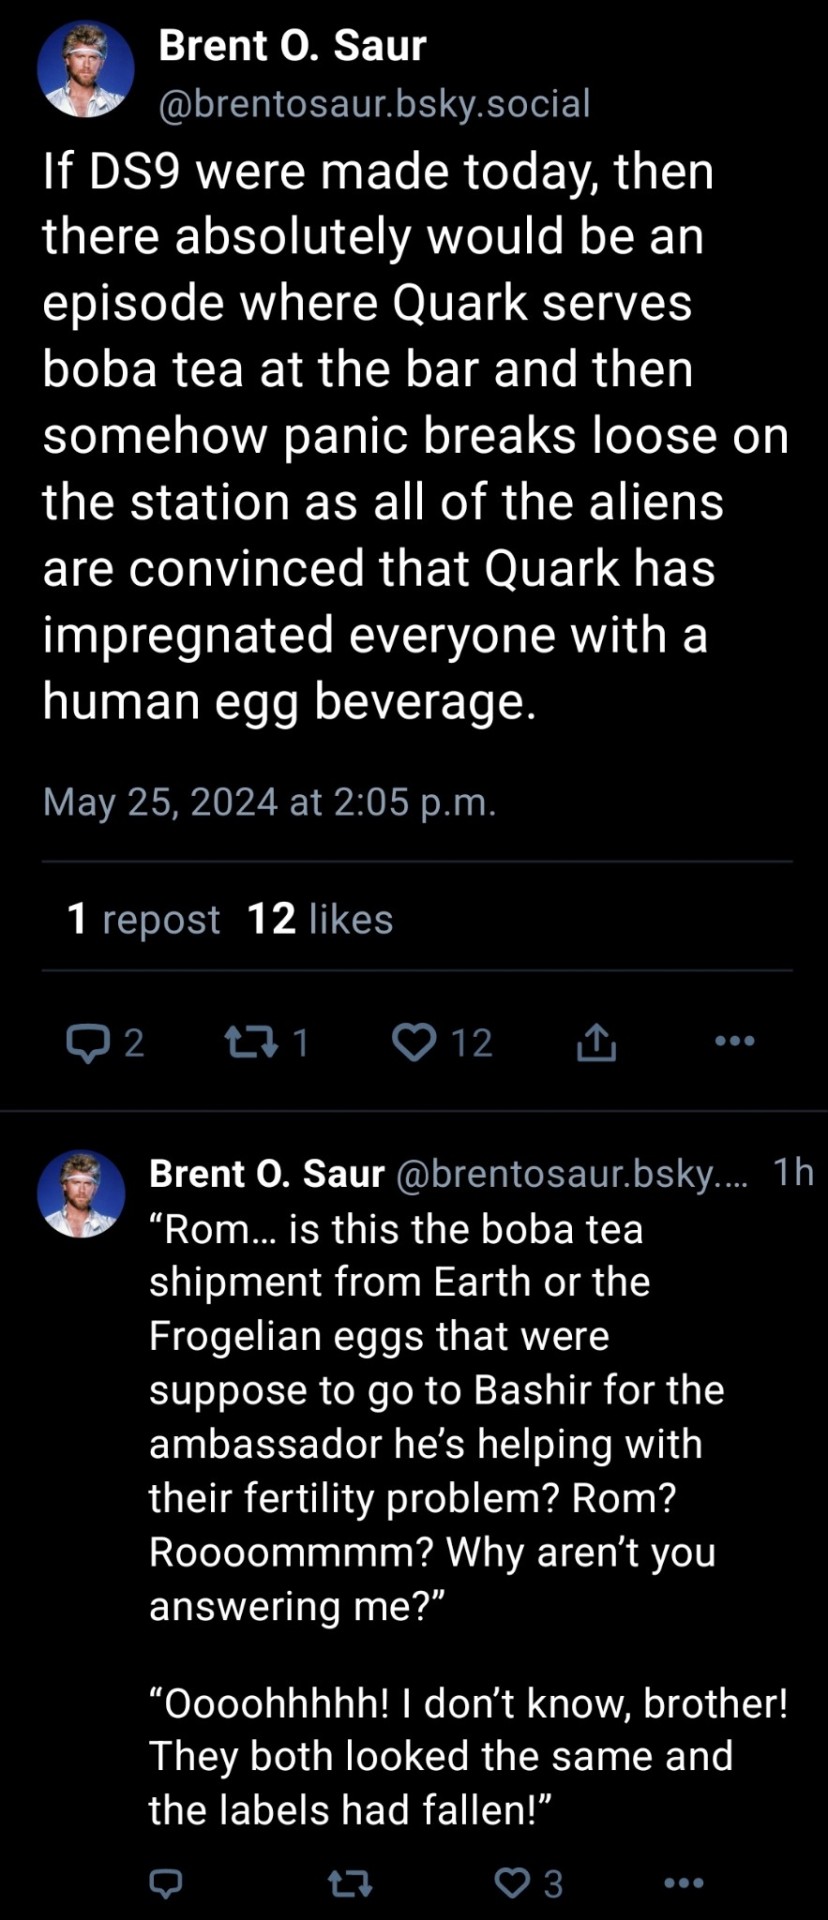The height and width of the screenshot is (1920, 828).
Task: Open the @brentosaur.bsky.social handle
Action: (x=374, y=103)
